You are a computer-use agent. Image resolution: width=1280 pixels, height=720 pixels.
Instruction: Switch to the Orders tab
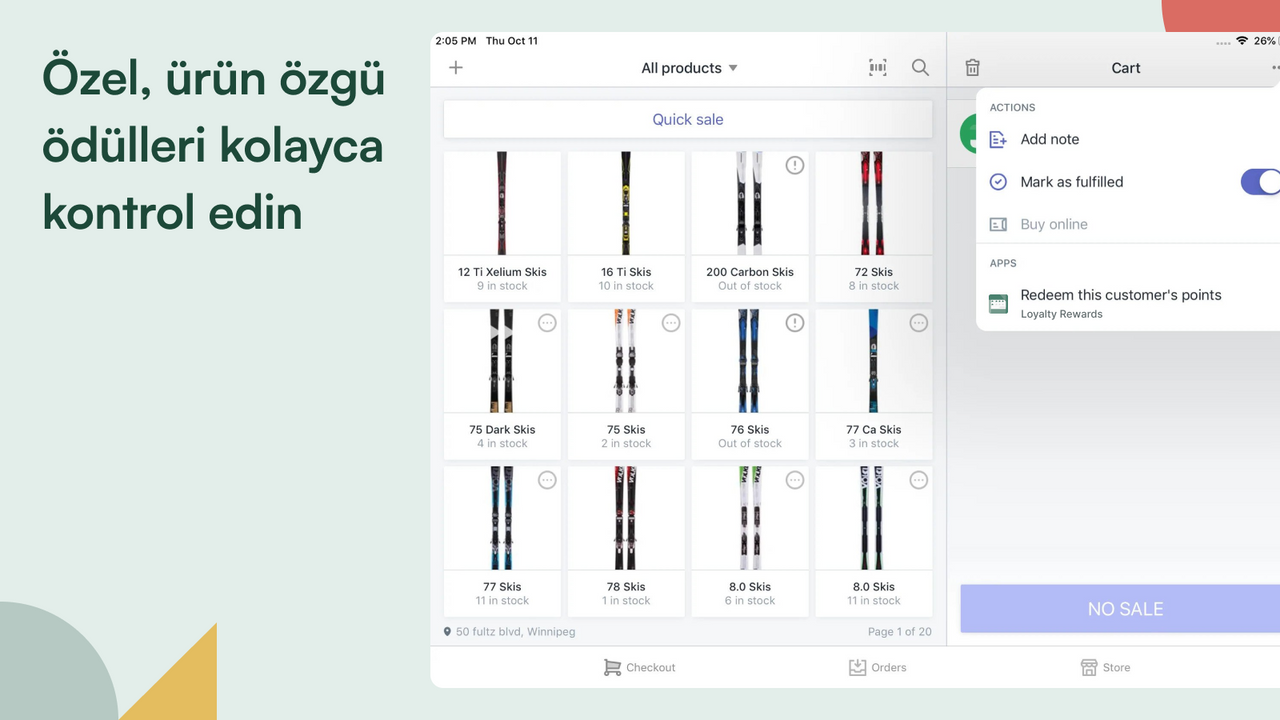pyautogui.click(x=877, y=667)
